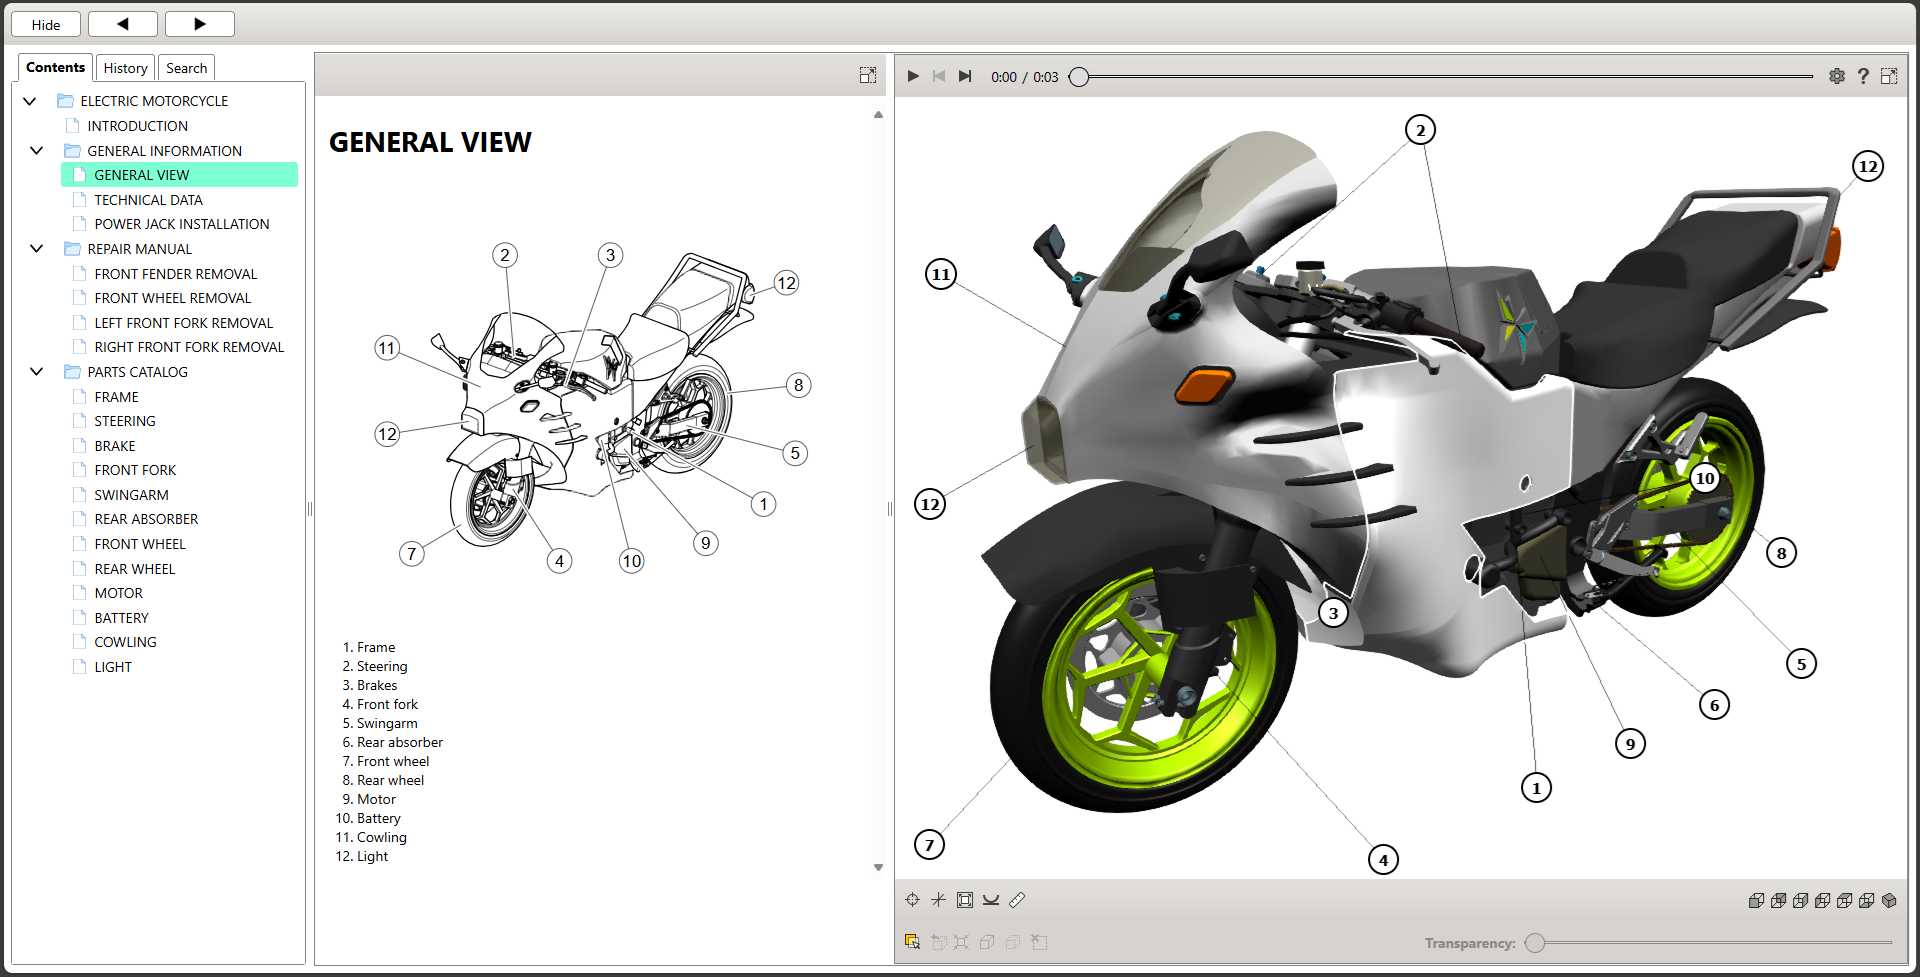Collapse the REPAIR MANUAL section
Screen dimensions: 1920x977
click(x=37, y=249)
